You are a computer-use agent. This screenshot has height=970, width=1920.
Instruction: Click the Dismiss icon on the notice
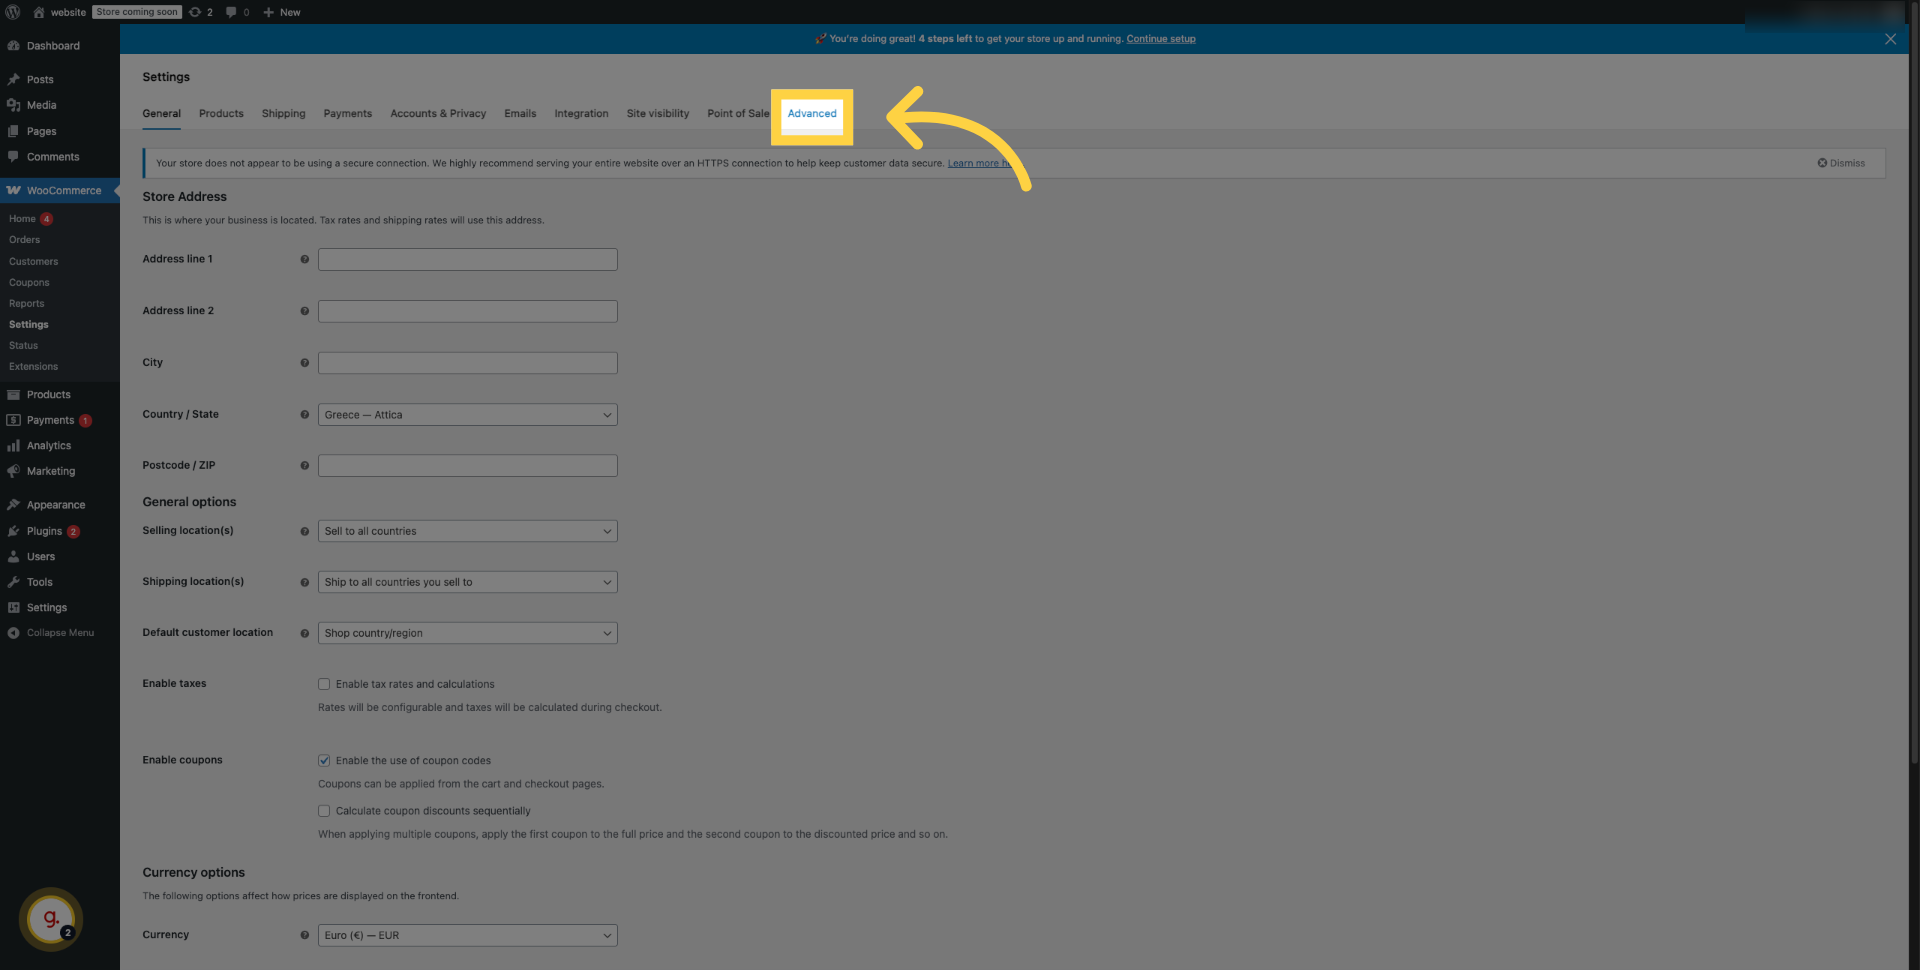click(1822, 163)
